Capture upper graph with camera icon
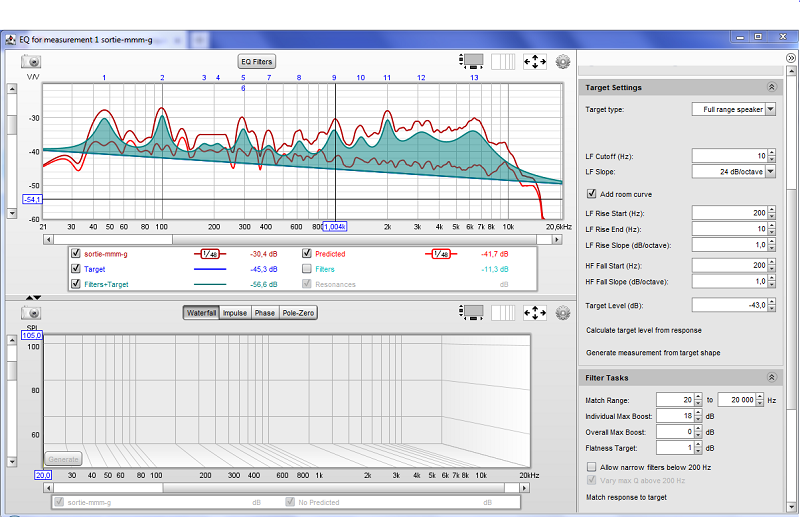The width and height of the screenshot is (800, 517). point(31,62)
